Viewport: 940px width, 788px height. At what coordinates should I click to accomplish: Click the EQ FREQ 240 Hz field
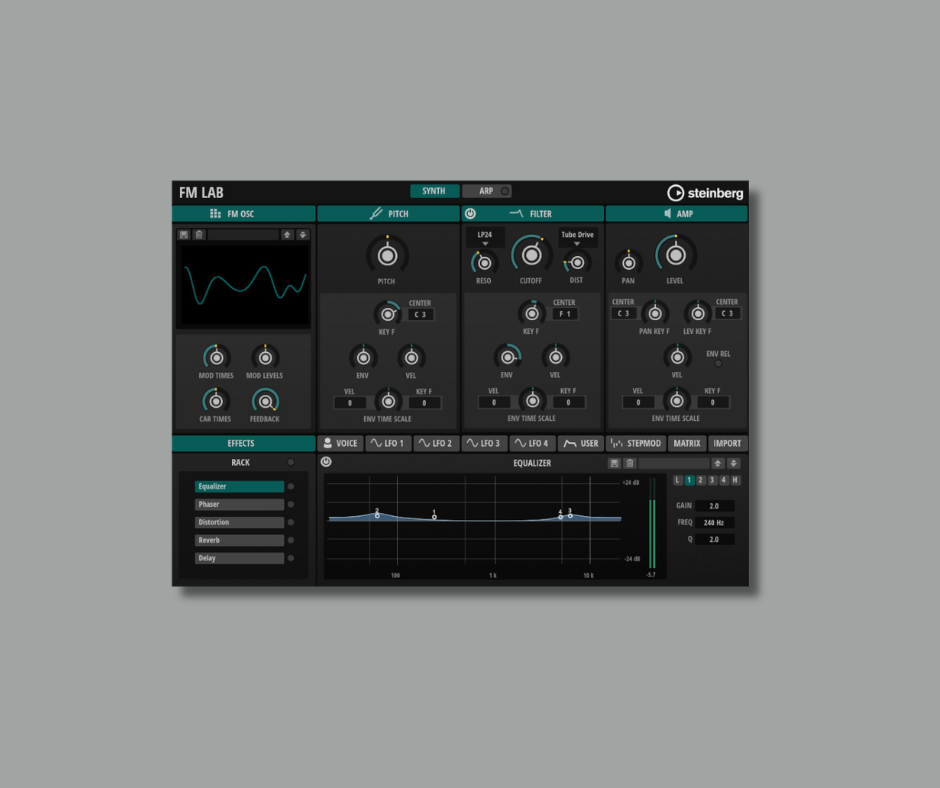715,523
